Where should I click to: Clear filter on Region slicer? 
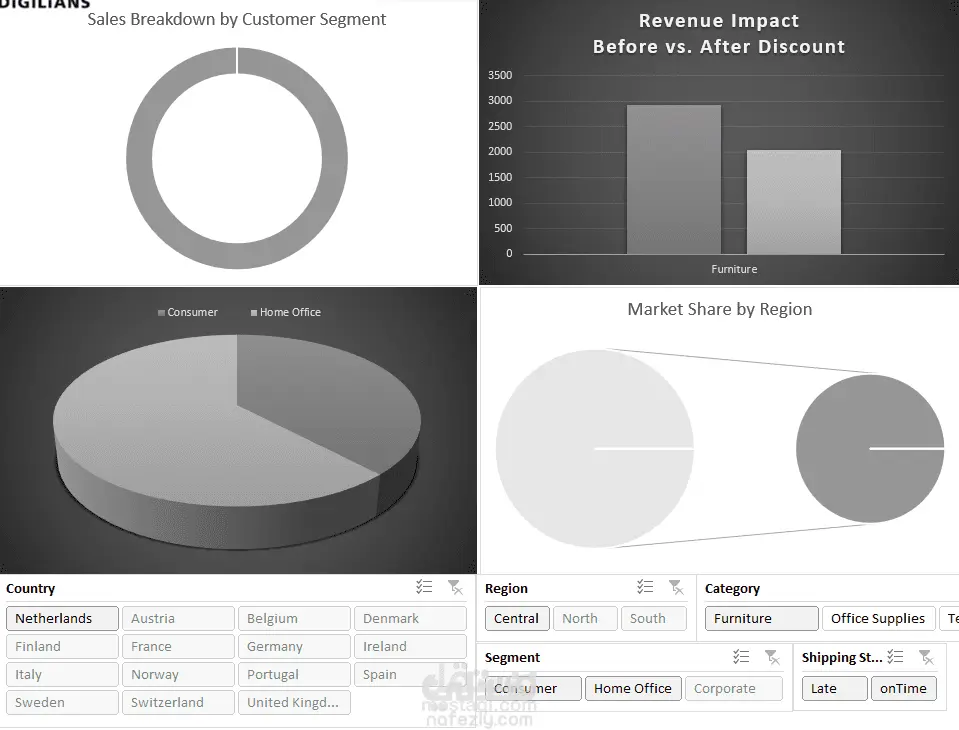click(x=676, y=587)
